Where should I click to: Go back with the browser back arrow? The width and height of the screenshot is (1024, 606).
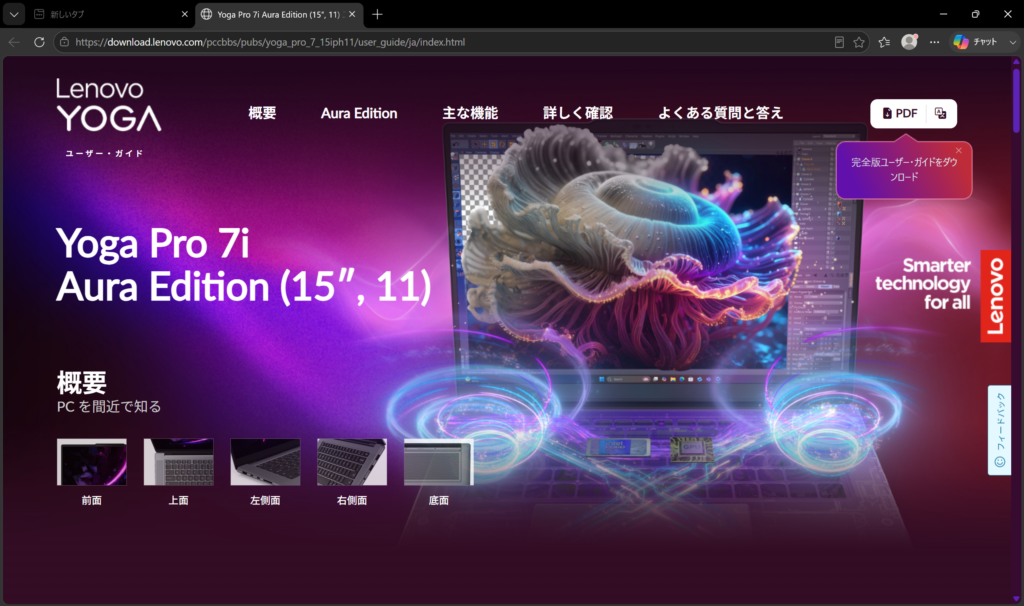tap(14, 42)
